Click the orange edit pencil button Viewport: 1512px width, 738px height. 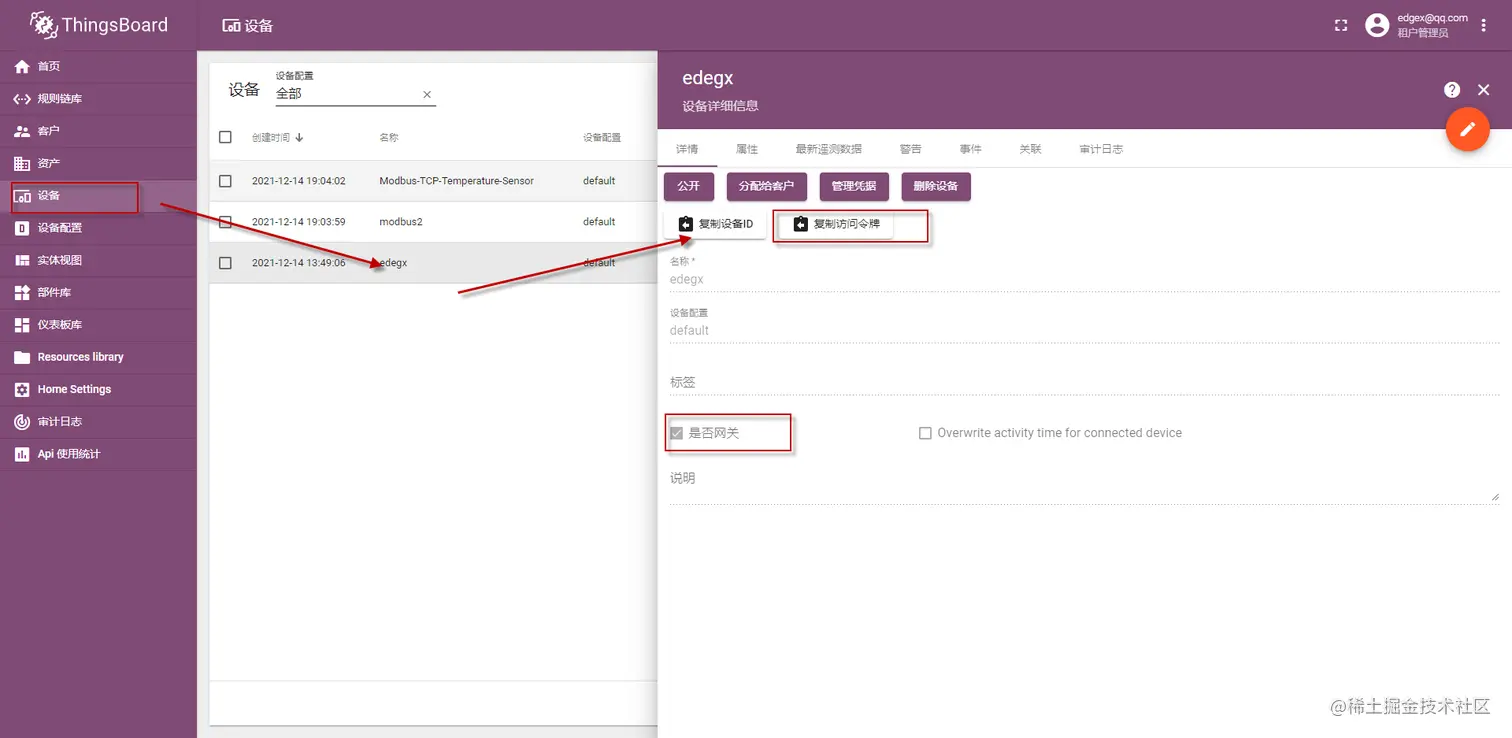tap(1468, 130)
